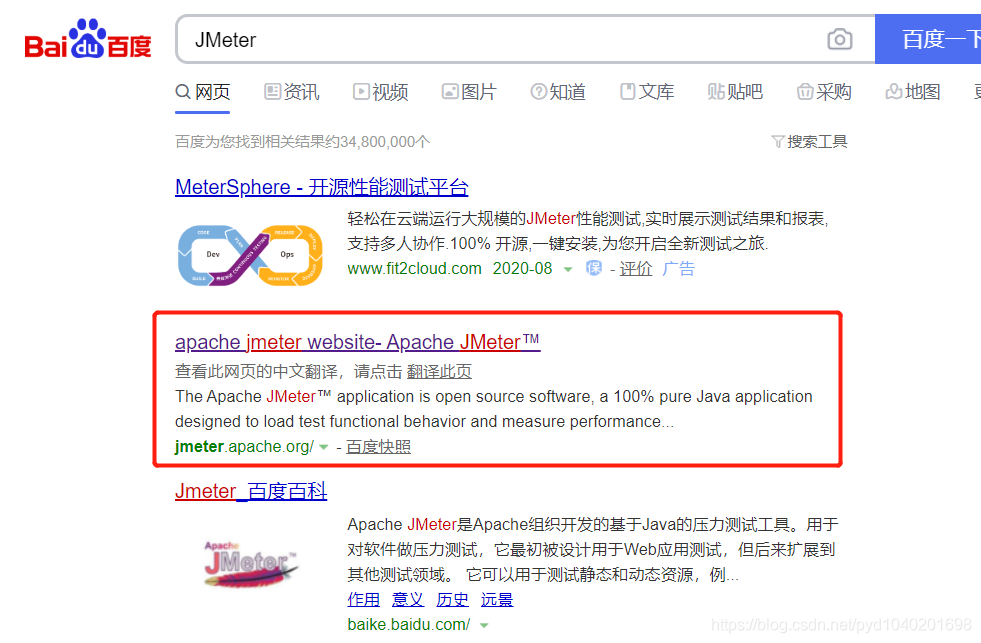Click the baike.baidu.com URL
The height and width of the screenshot is (643, 981).
[409, 624]
